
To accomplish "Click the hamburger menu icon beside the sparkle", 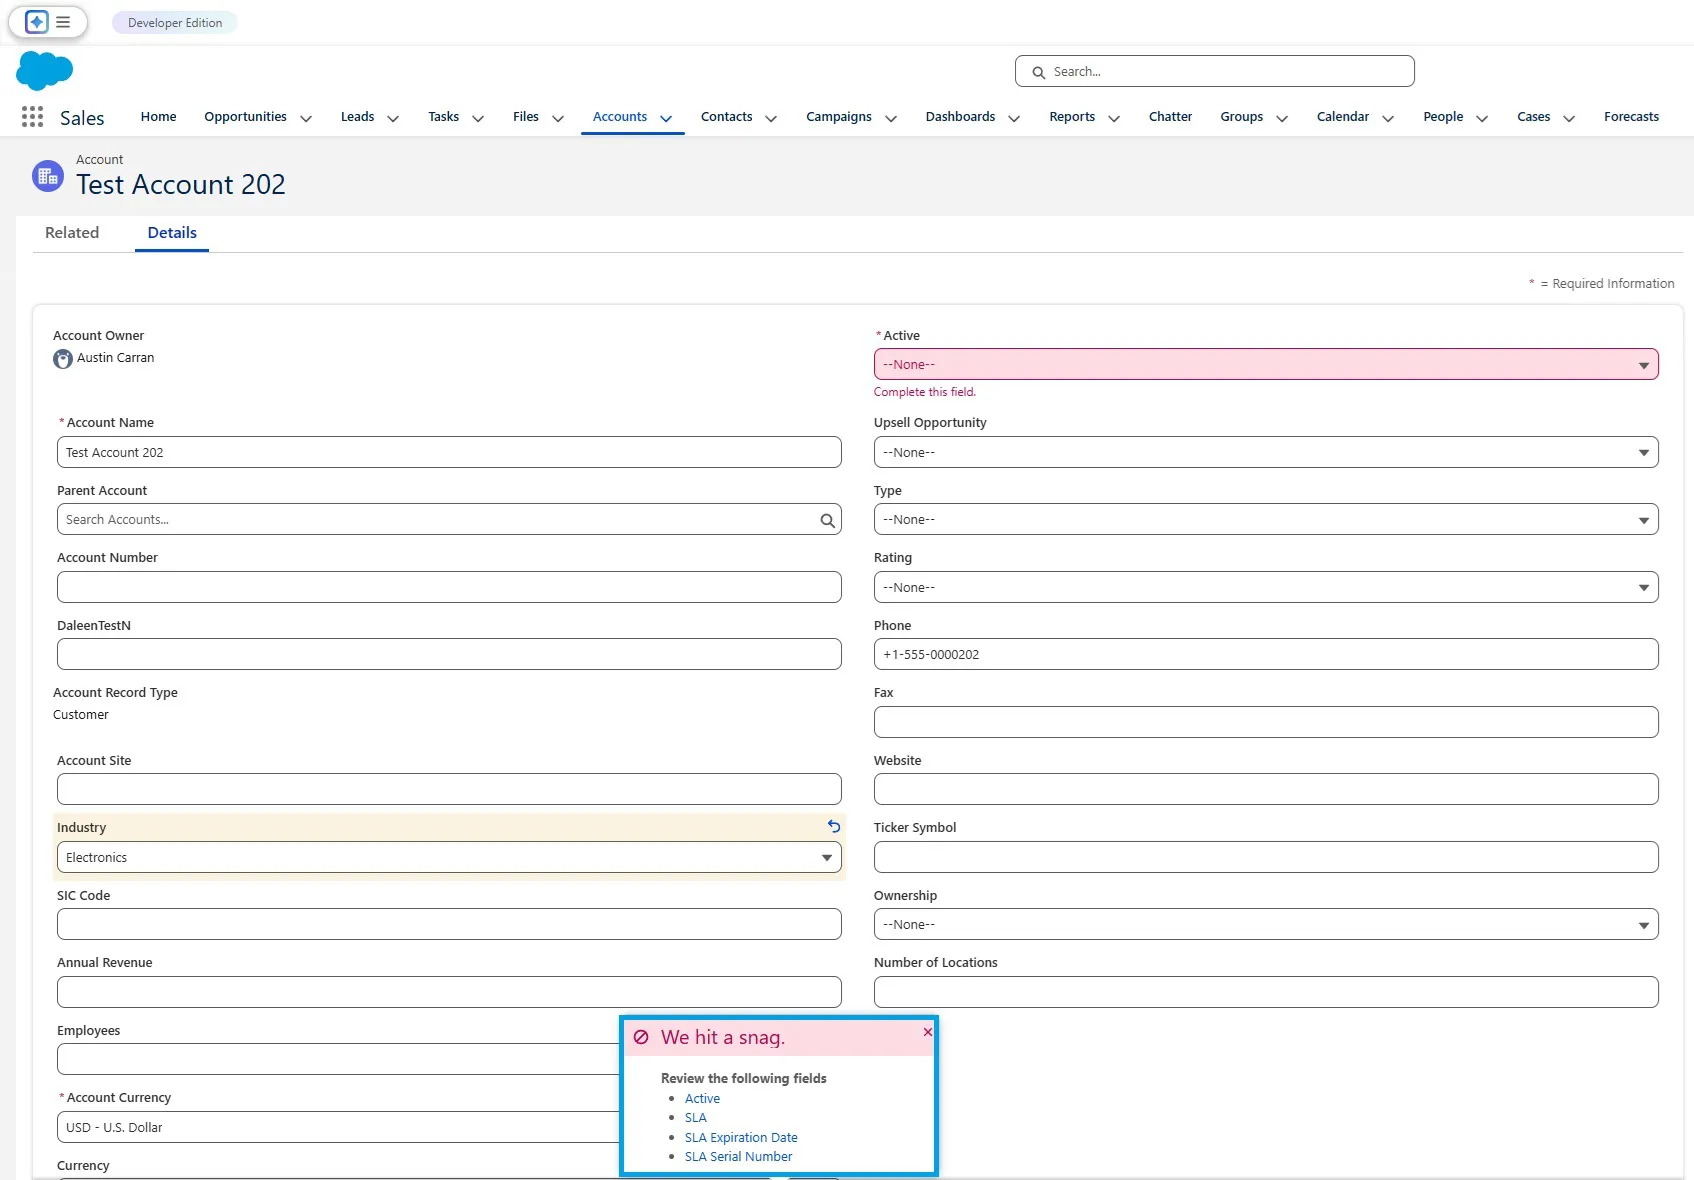I will 63,22.
